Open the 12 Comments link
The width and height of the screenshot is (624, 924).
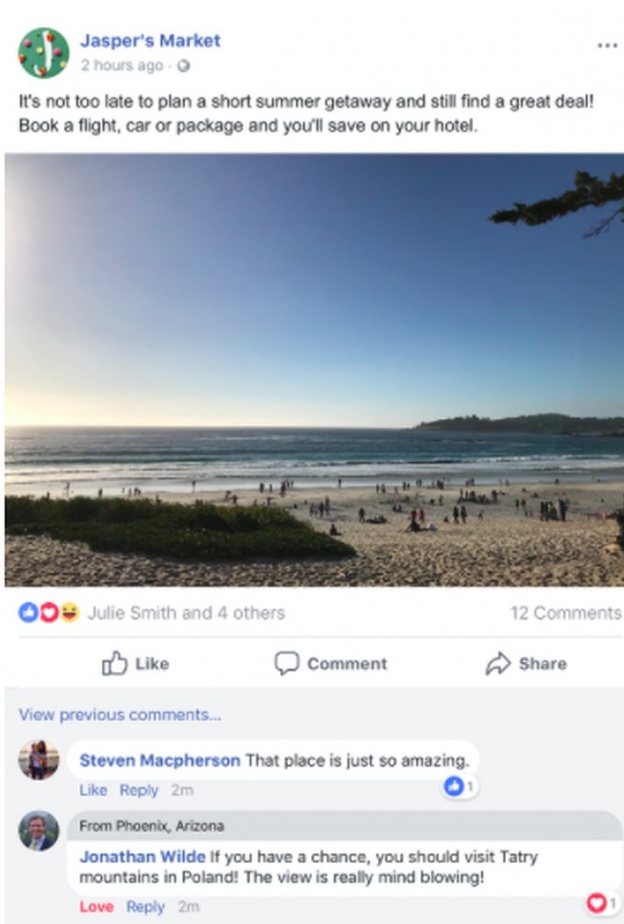[x=565, y=613]
